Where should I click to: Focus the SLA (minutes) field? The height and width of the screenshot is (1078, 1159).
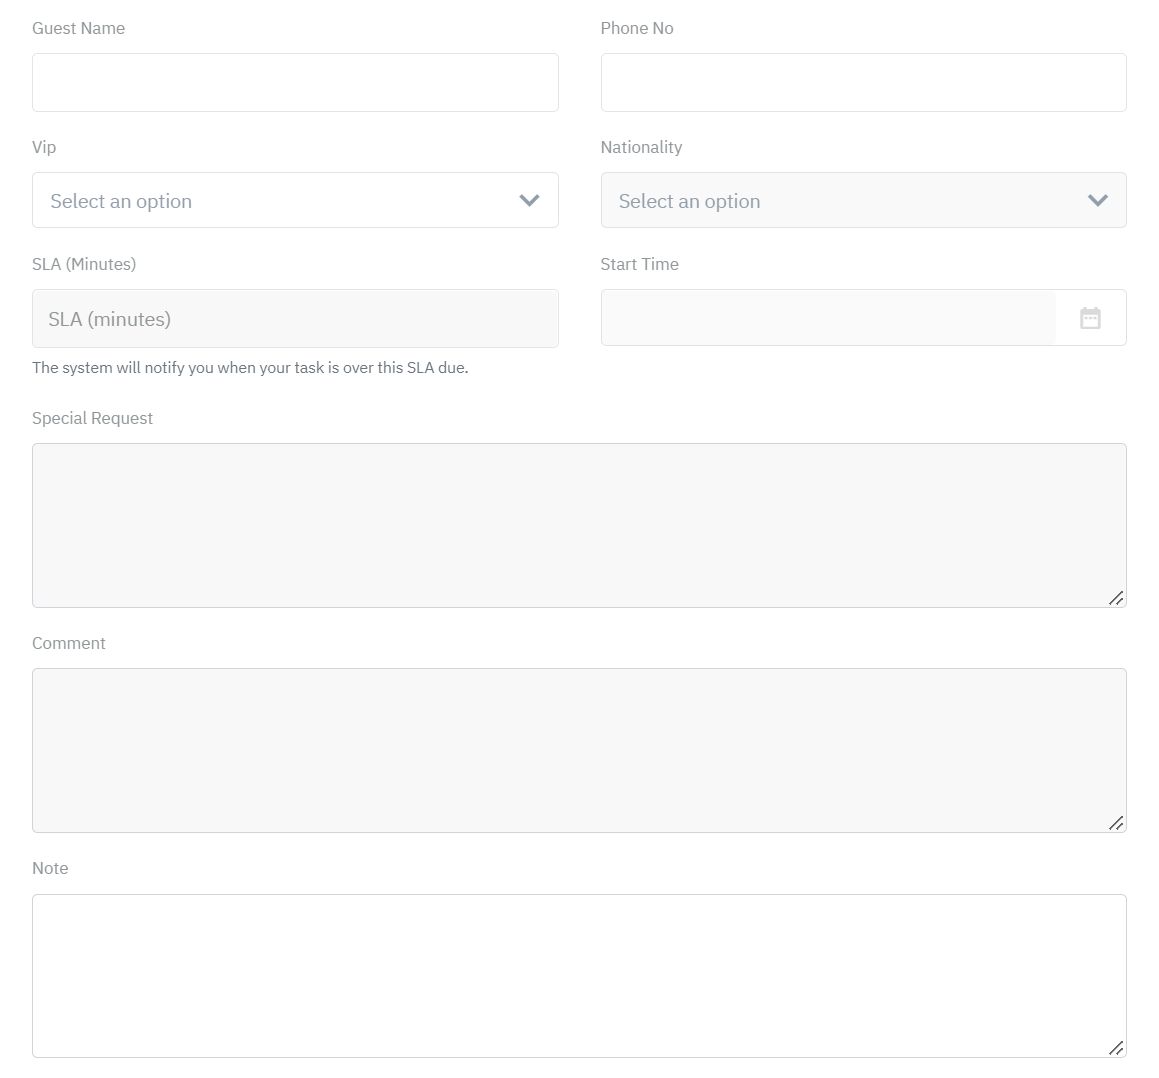pos(295,319)
